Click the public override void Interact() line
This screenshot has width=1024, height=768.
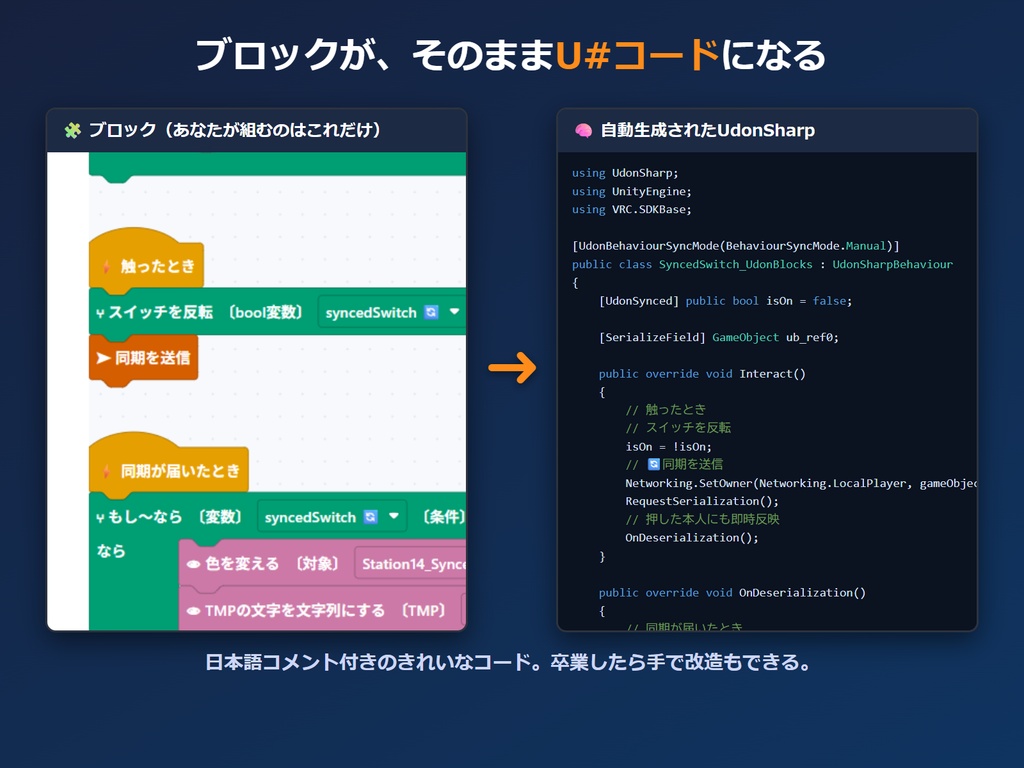pos(702,374)
